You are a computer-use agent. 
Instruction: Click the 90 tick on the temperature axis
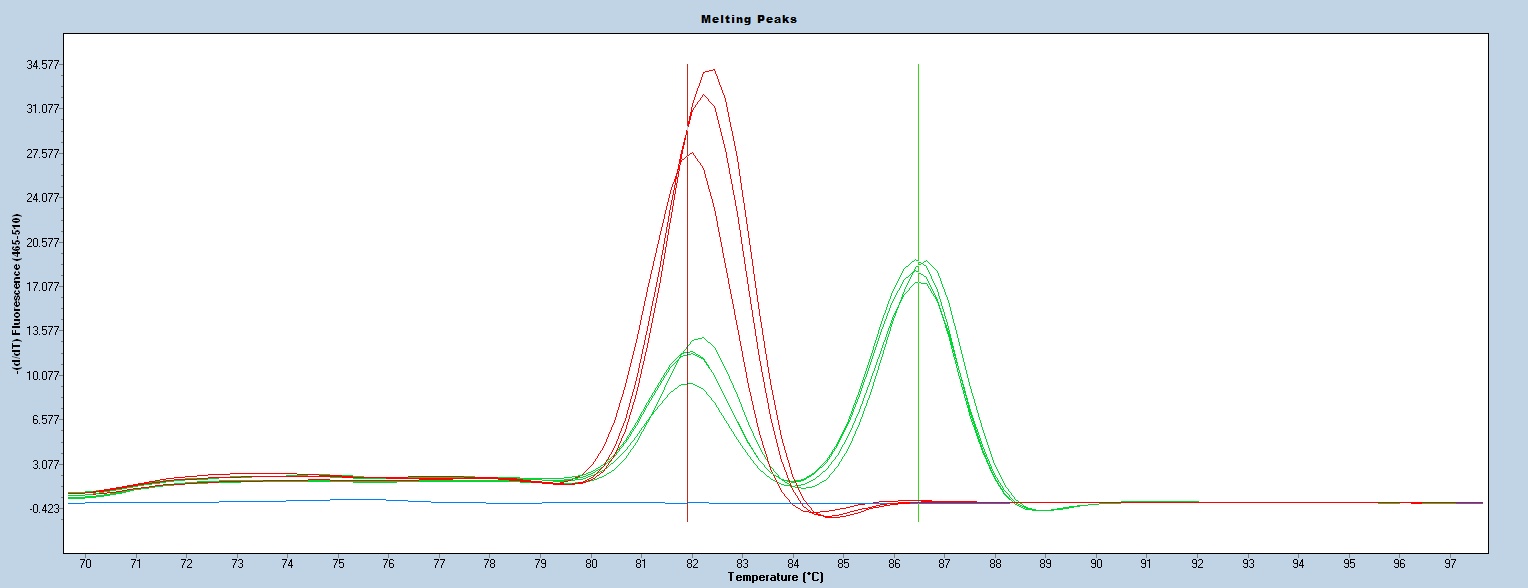coord(1096,564)
